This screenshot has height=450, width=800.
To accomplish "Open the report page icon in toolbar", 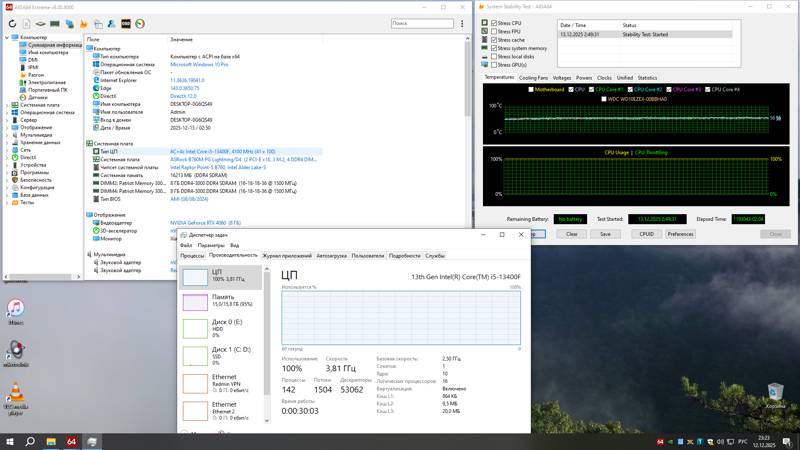I will tap(27, 24).
